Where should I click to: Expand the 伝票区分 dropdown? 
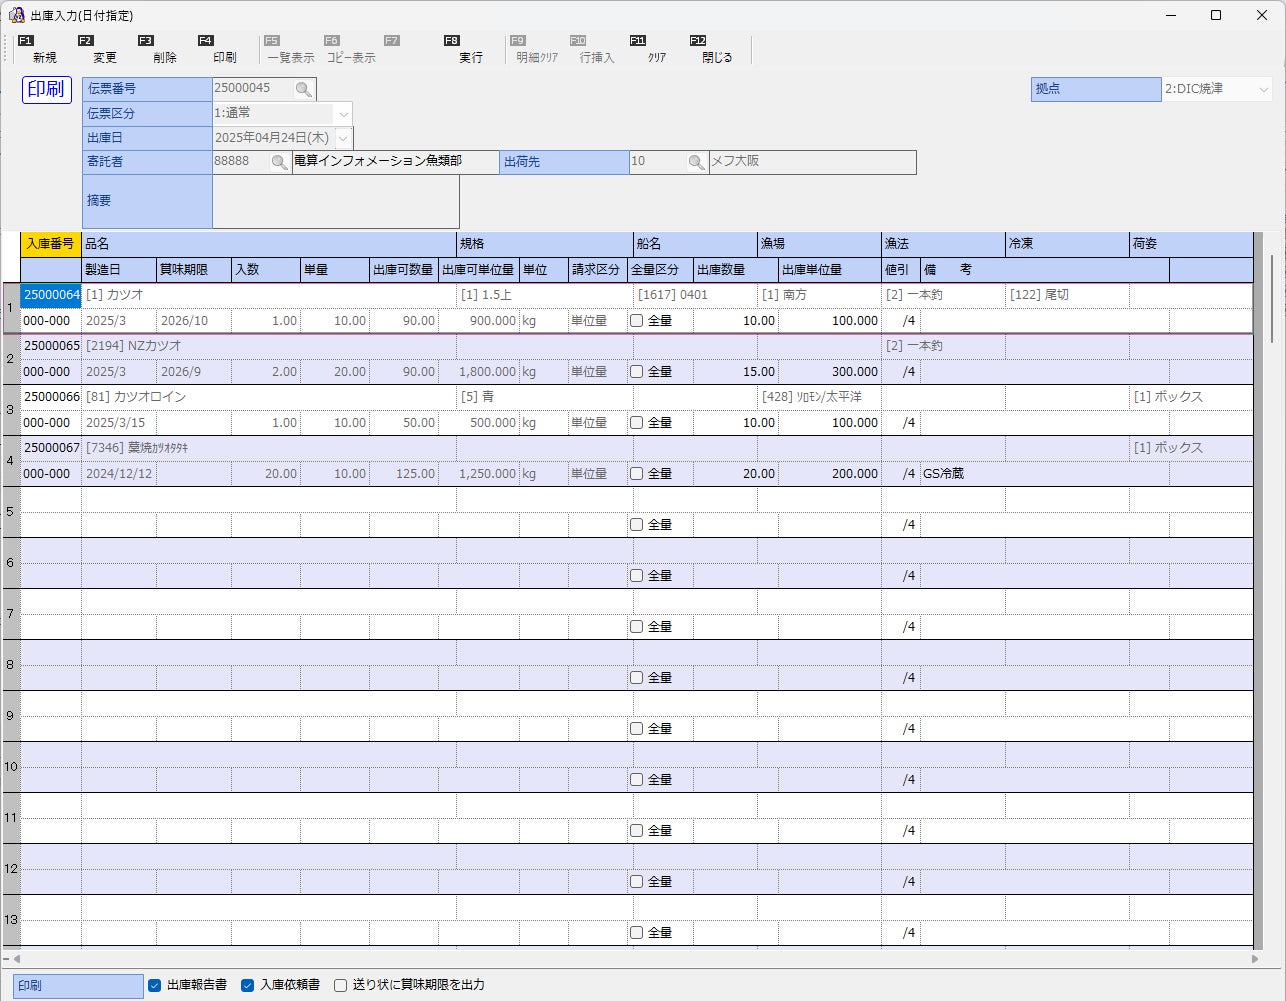[343, 114]
